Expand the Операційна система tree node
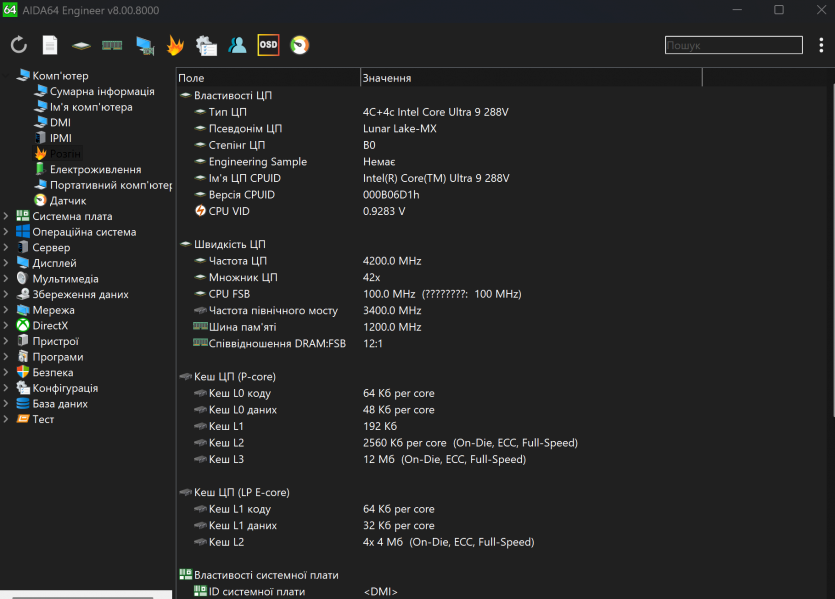 point(7,232)
